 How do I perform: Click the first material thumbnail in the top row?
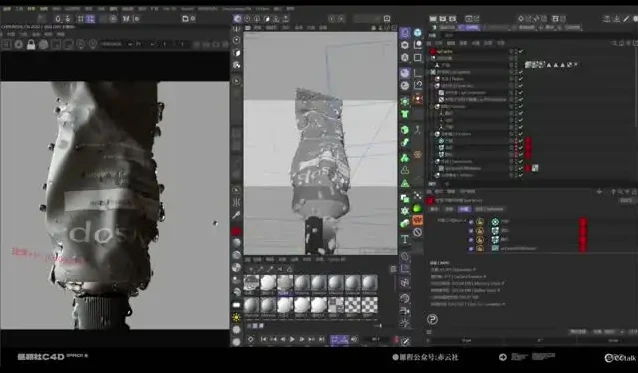pos(251,282)
